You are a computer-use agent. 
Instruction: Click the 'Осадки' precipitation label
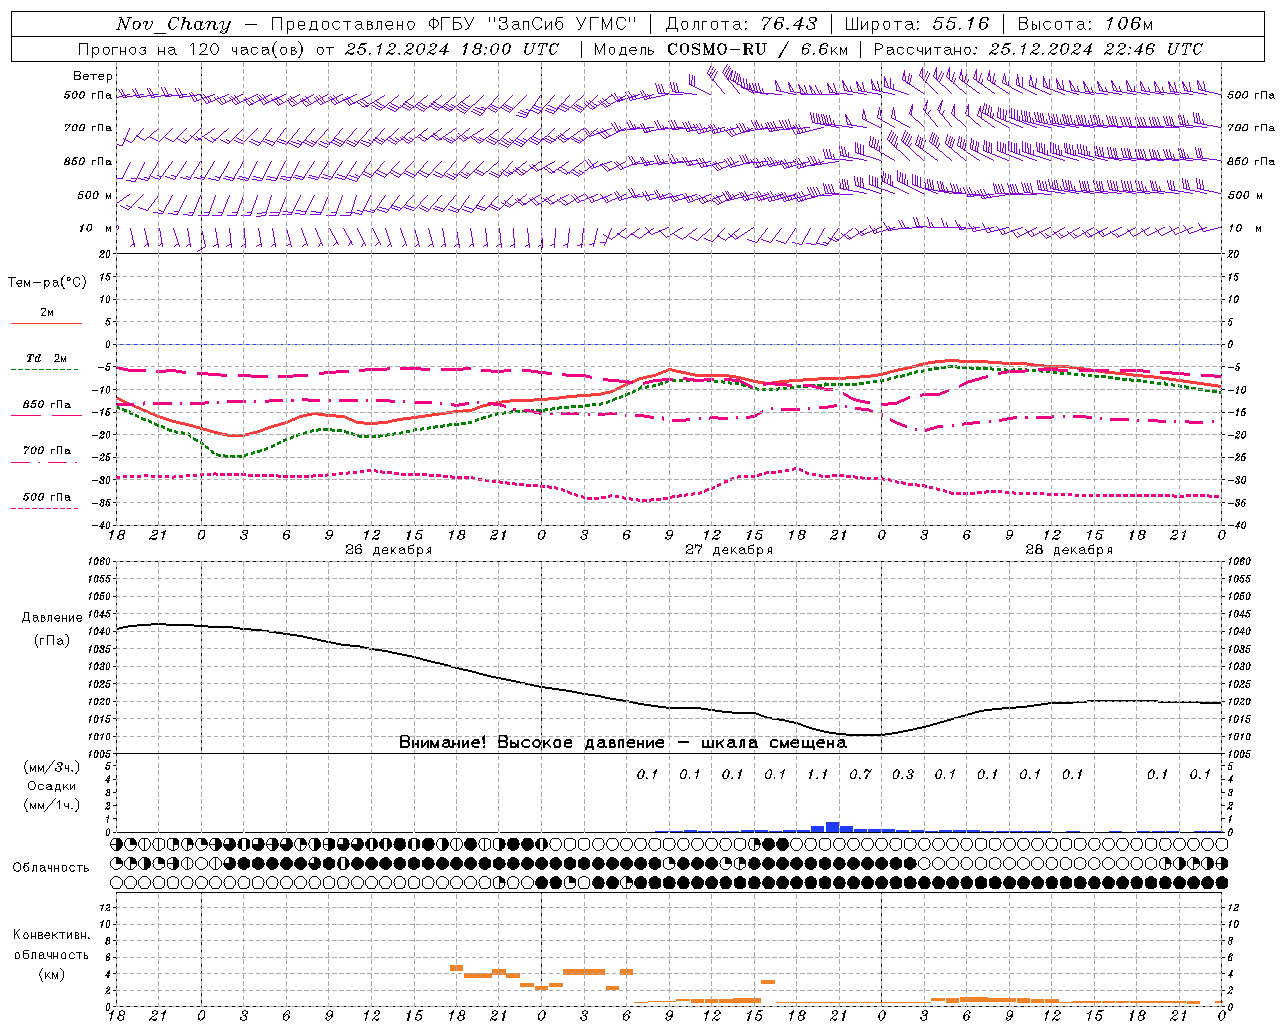pos(52,786)
